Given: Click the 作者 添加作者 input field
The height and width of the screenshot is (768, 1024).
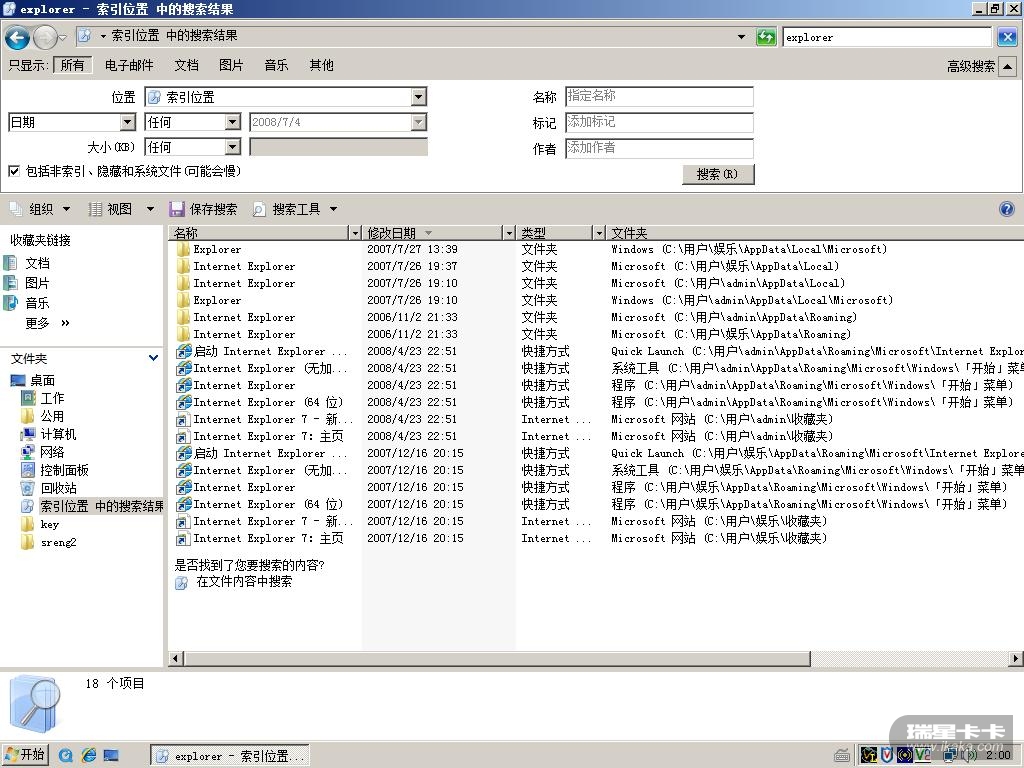Looking at the screenshot, I should [659, 148].
